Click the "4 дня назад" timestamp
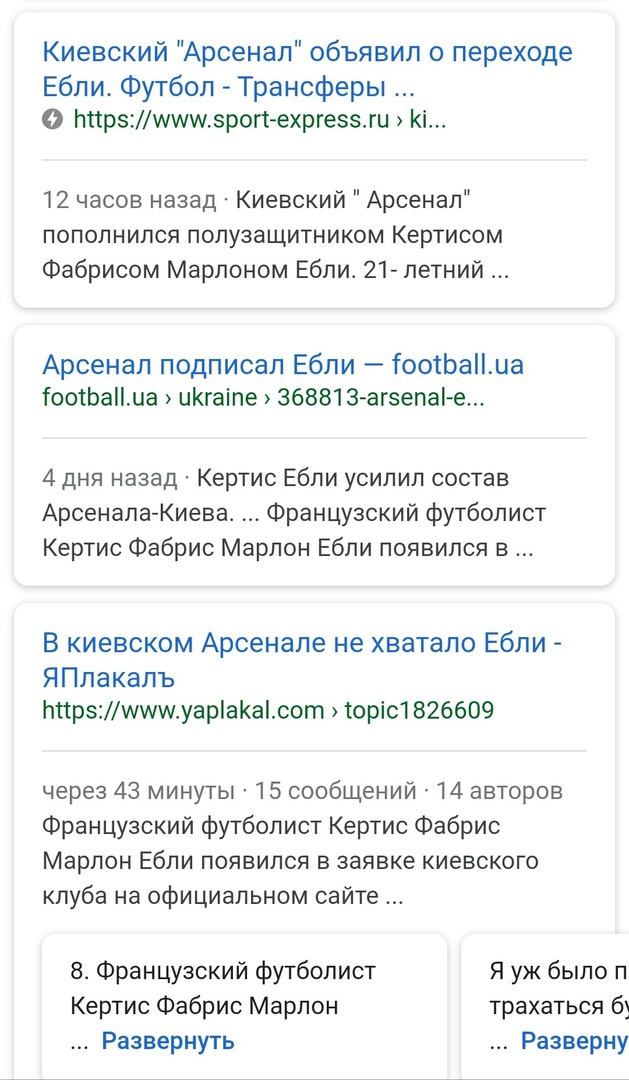The image size is (629, 1080). pyautogui.click(x=110, y=478)
